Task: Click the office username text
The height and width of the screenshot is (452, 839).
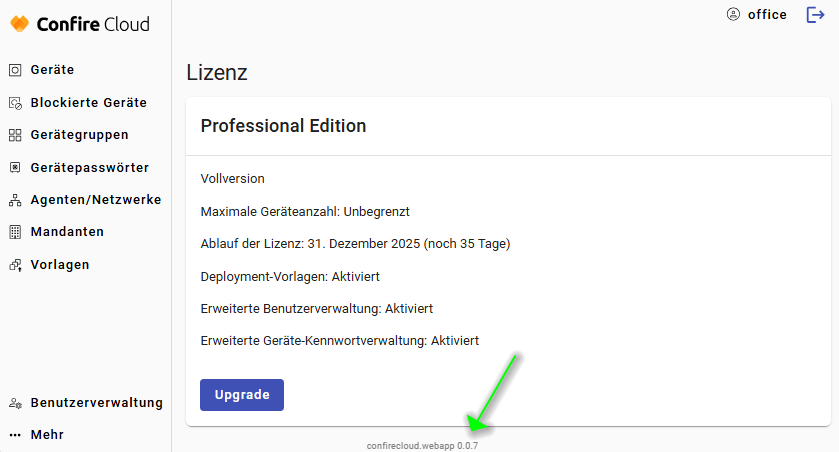Action: (x=767, y=15)
